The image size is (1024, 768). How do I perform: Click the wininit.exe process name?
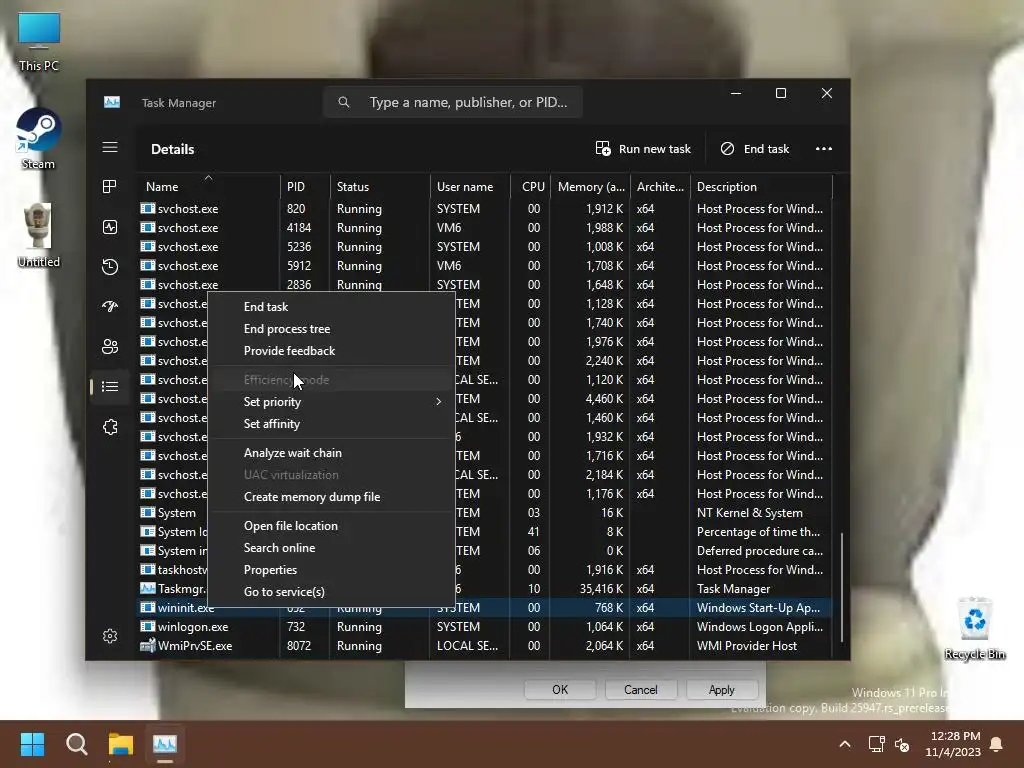click(185, 608)
